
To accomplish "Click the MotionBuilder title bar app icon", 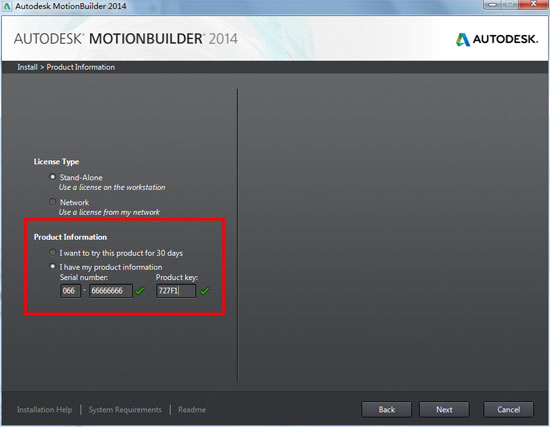I will tap(7, 6).
